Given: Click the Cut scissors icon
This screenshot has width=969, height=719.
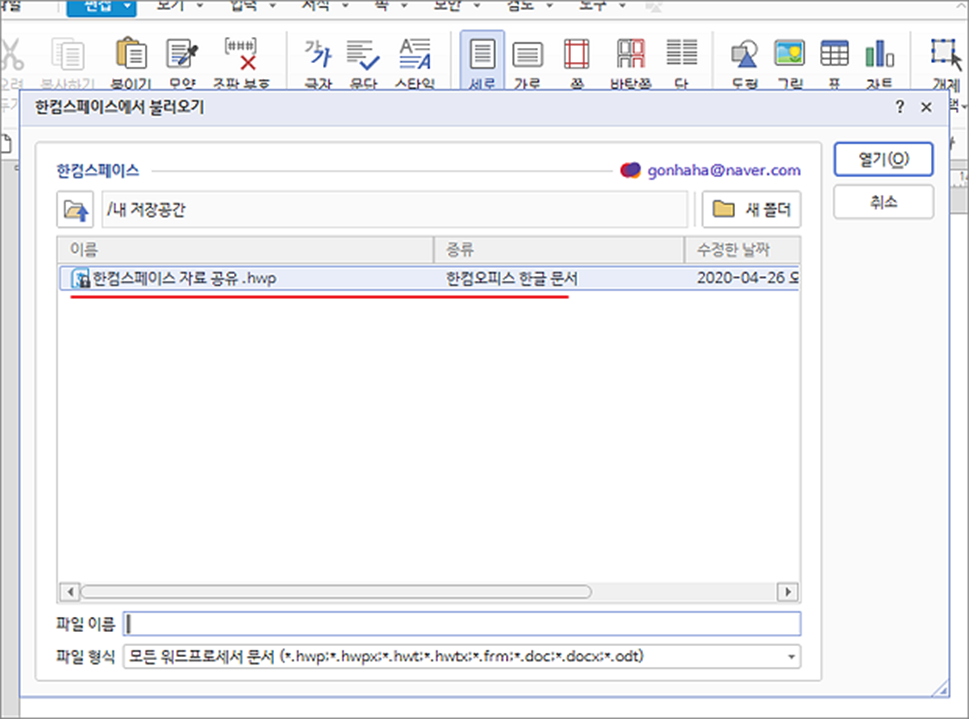Looking at the screenshot, I should (11, 54).
